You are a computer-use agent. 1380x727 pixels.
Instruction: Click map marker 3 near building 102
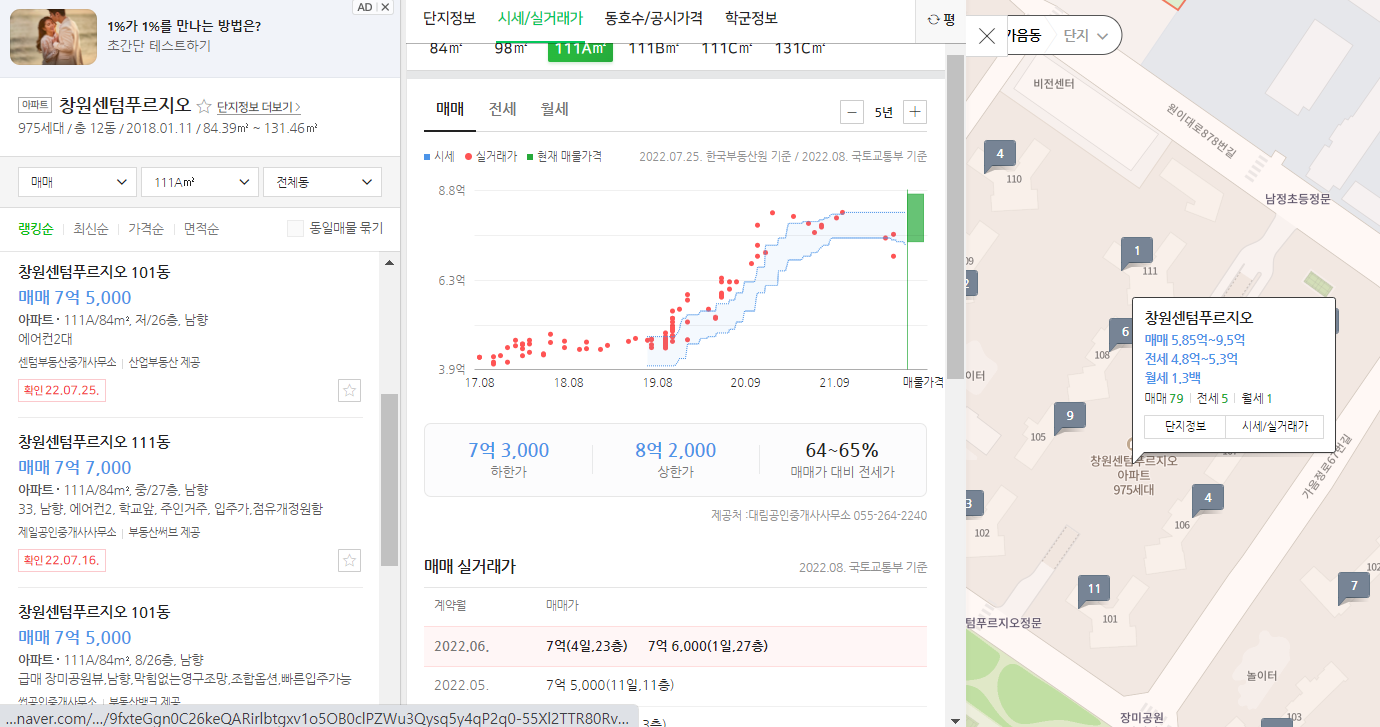pos(972,504)
